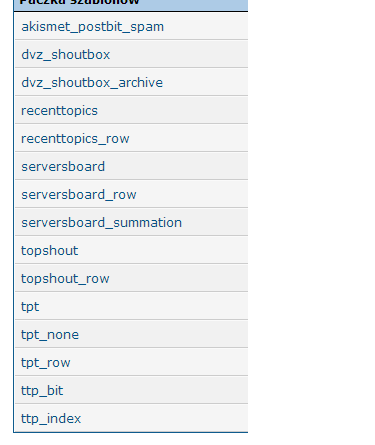This screenshot has height=445, width=375.
Task: Open the dvz_shoutbox template link
Action: click(x=66, y=55)
